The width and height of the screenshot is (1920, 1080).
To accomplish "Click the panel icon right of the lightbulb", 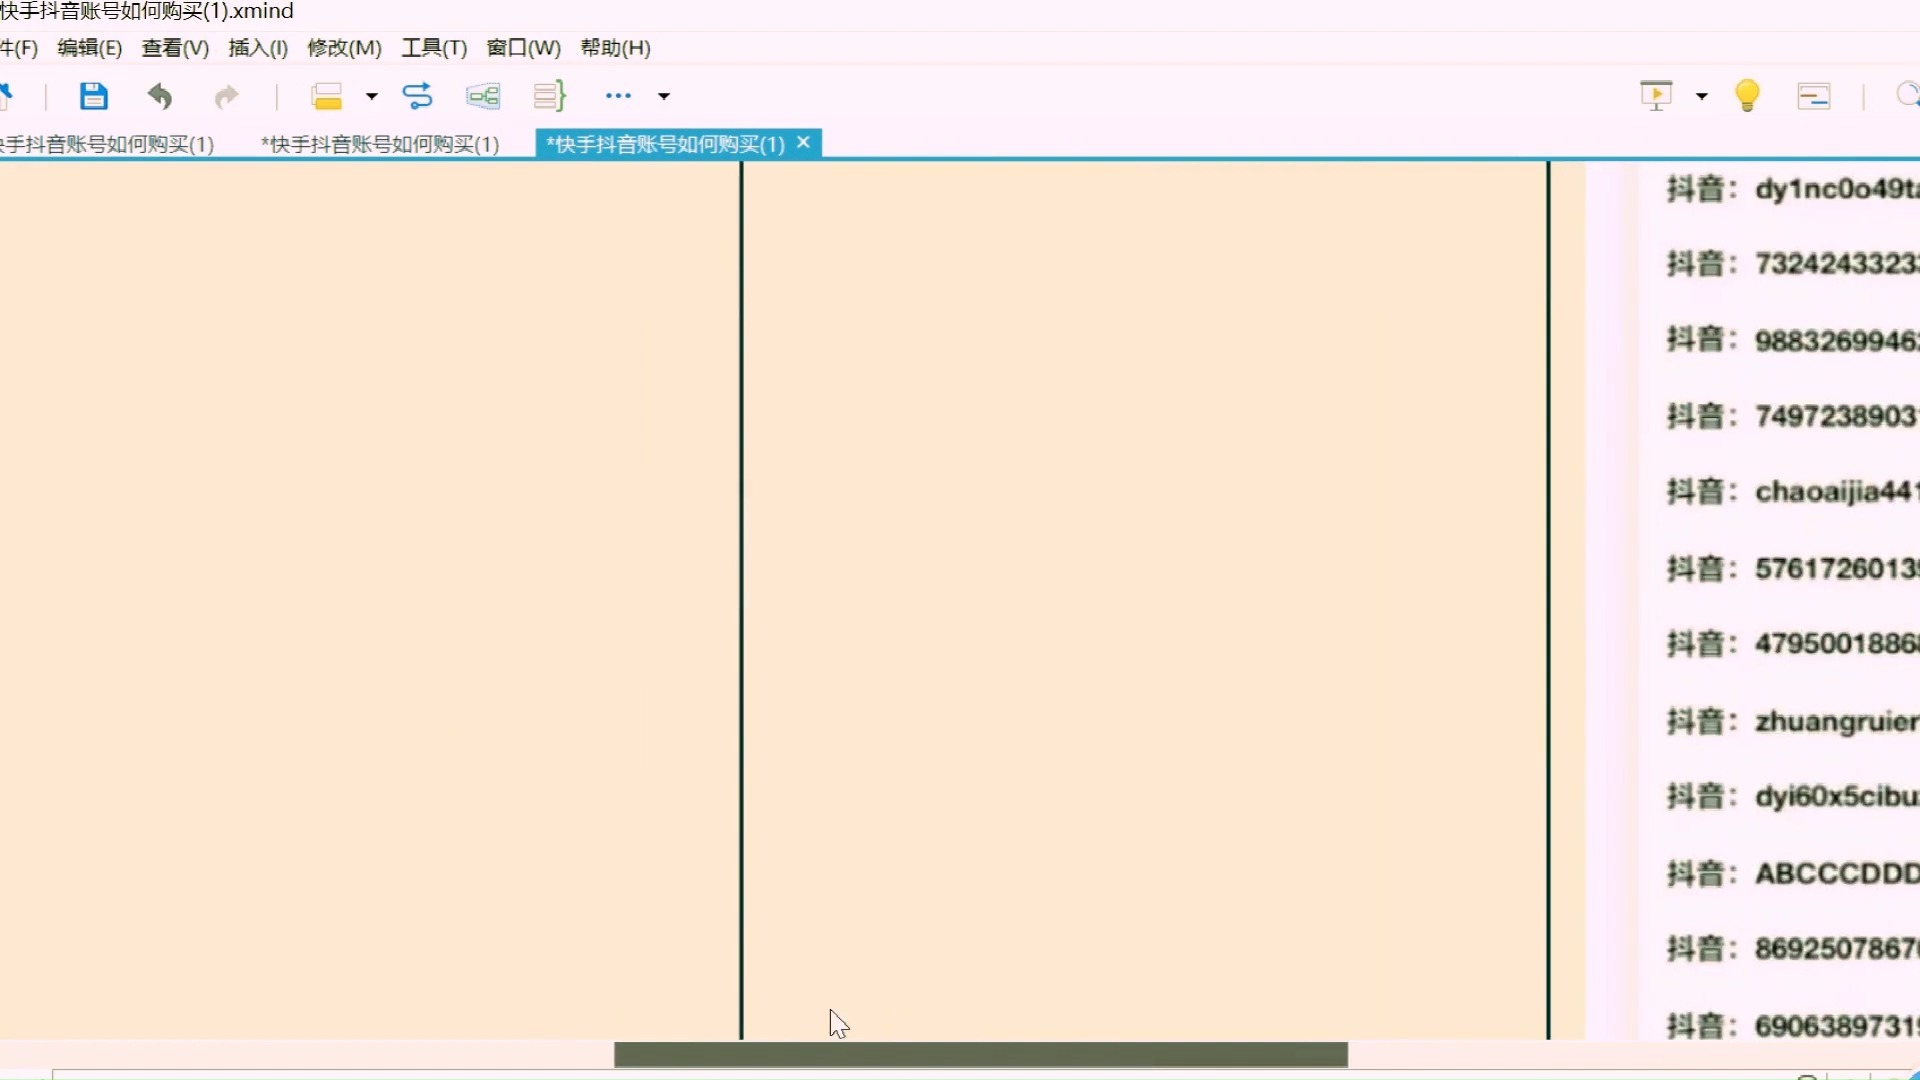I will (x=1814, y=96).
